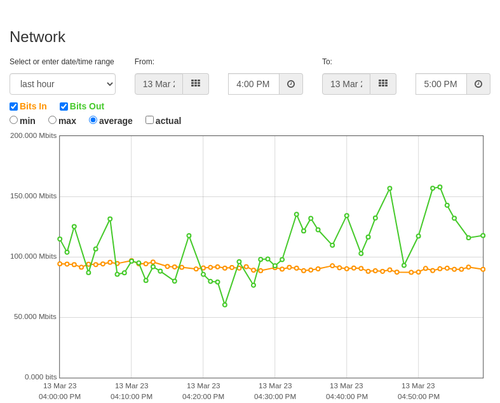The width and height of the screenshot is (500, 403).
Task: Select the min radio button
Action: tap(14, 120)
